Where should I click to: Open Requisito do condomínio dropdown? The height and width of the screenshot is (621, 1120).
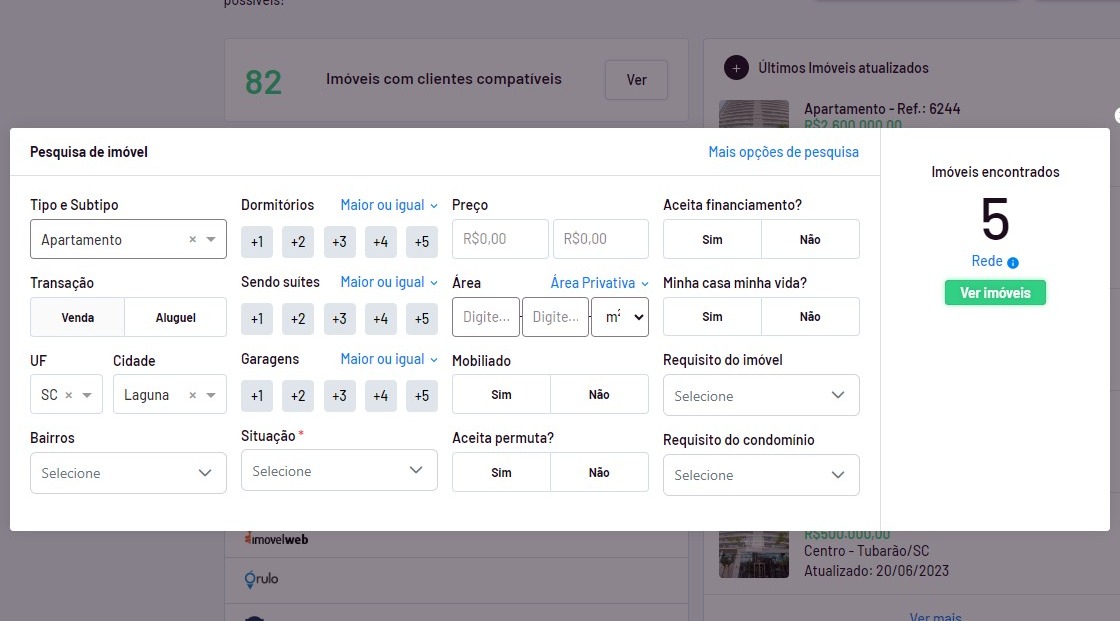[761, 475]
